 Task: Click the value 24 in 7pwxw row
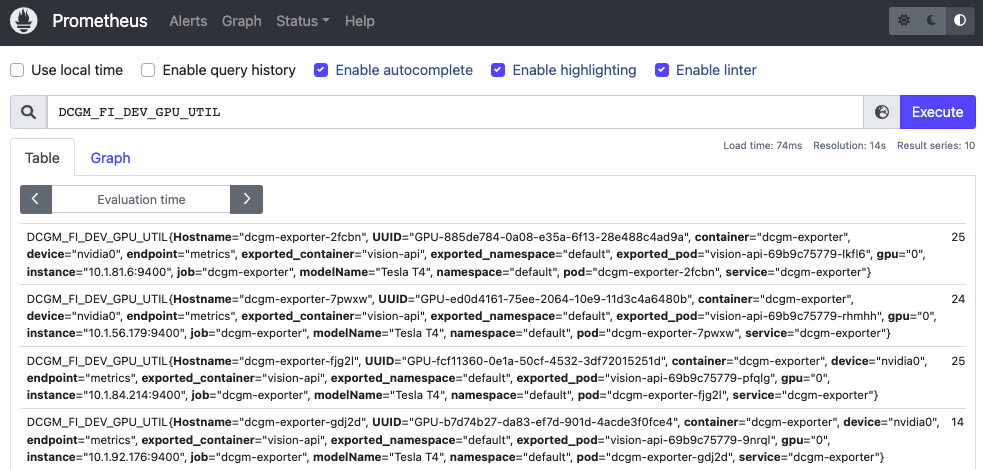958,299
